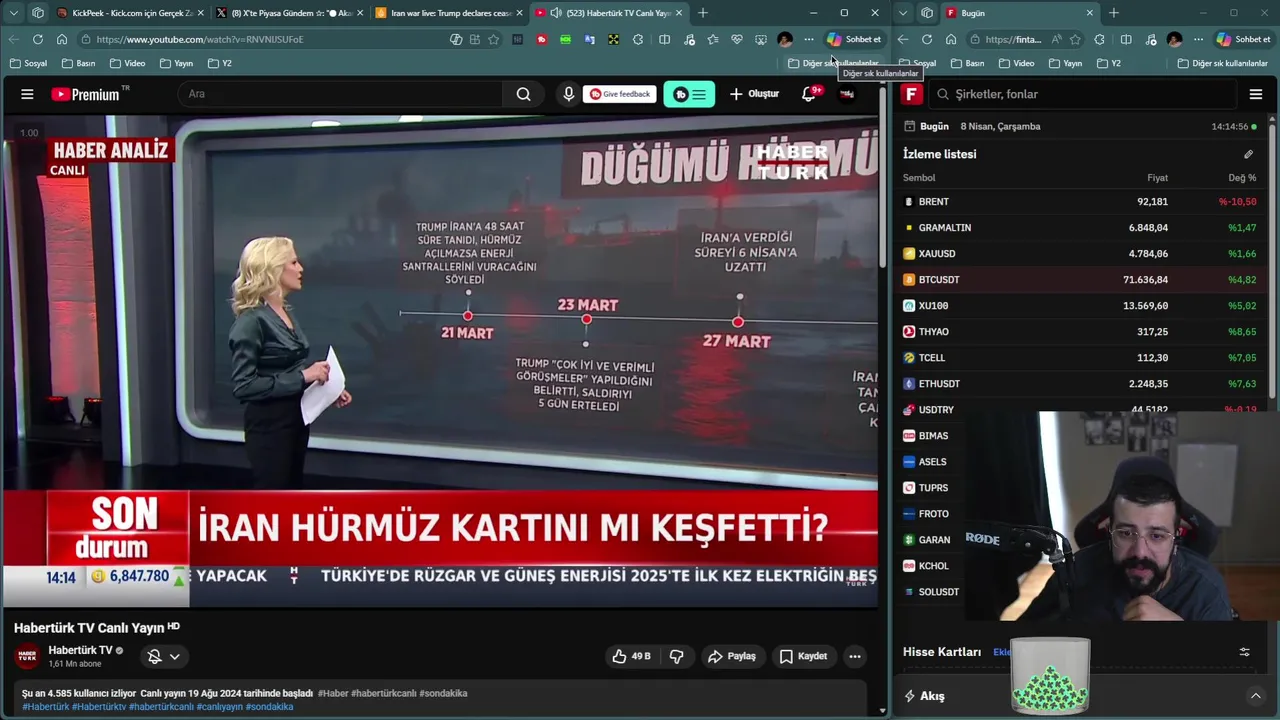Viewport: 1280px width, 720px height.
Task: Toggle the teal list extension button on YouTube
Action: point(689,94)
